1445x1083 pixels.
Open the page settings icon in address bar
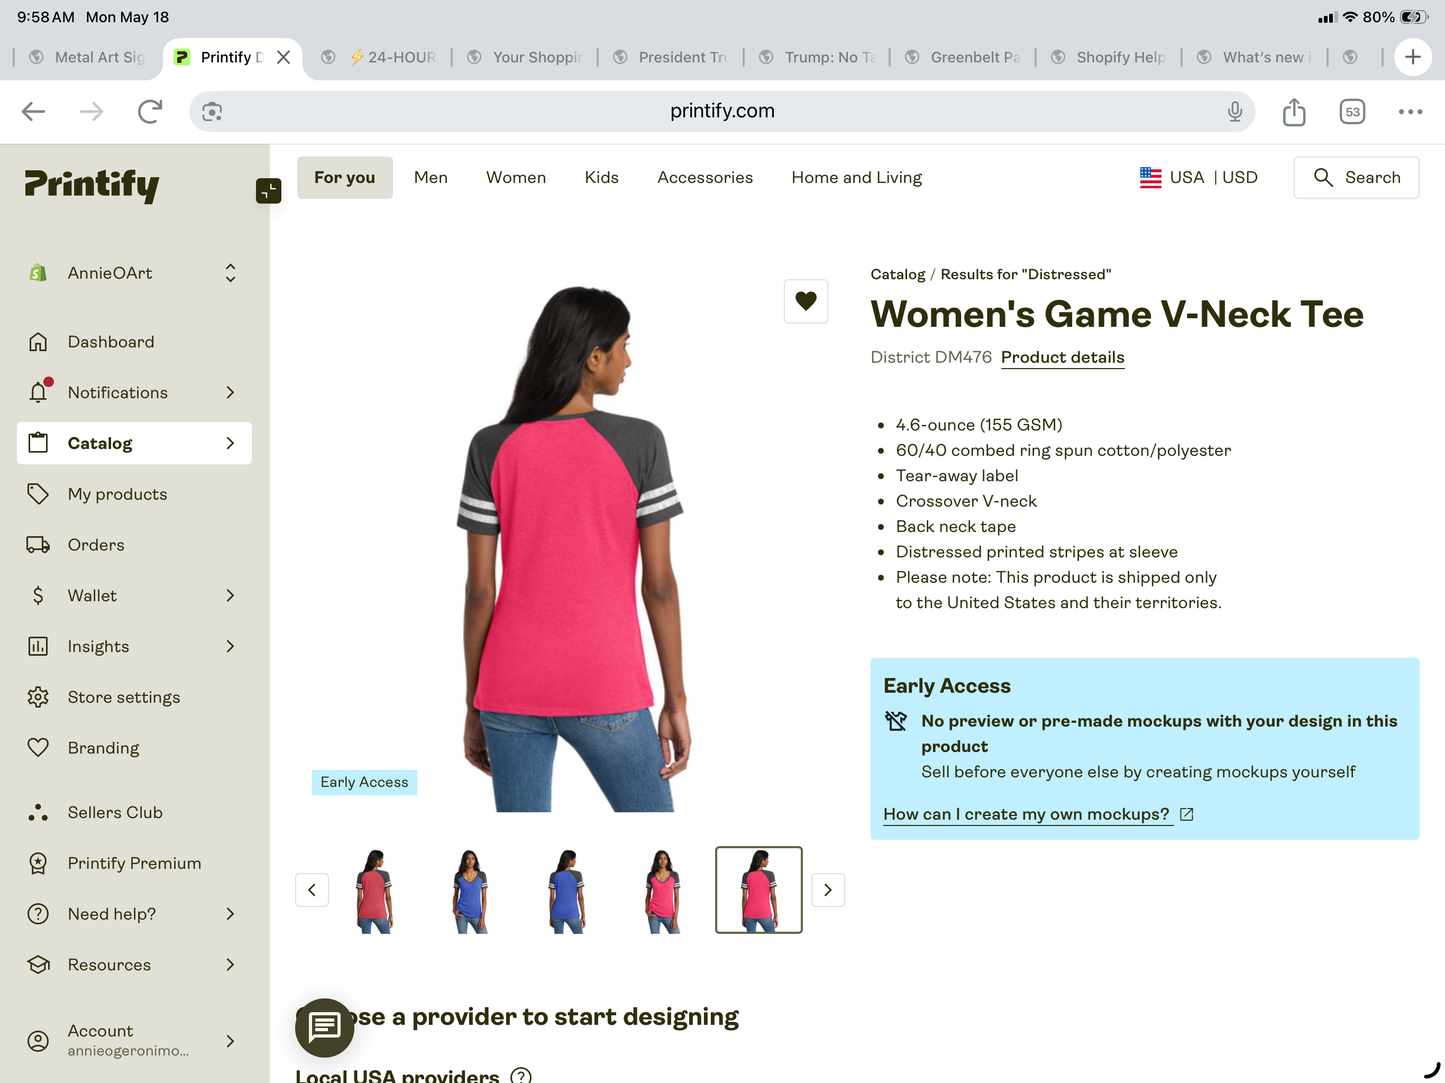coord(212,112)
